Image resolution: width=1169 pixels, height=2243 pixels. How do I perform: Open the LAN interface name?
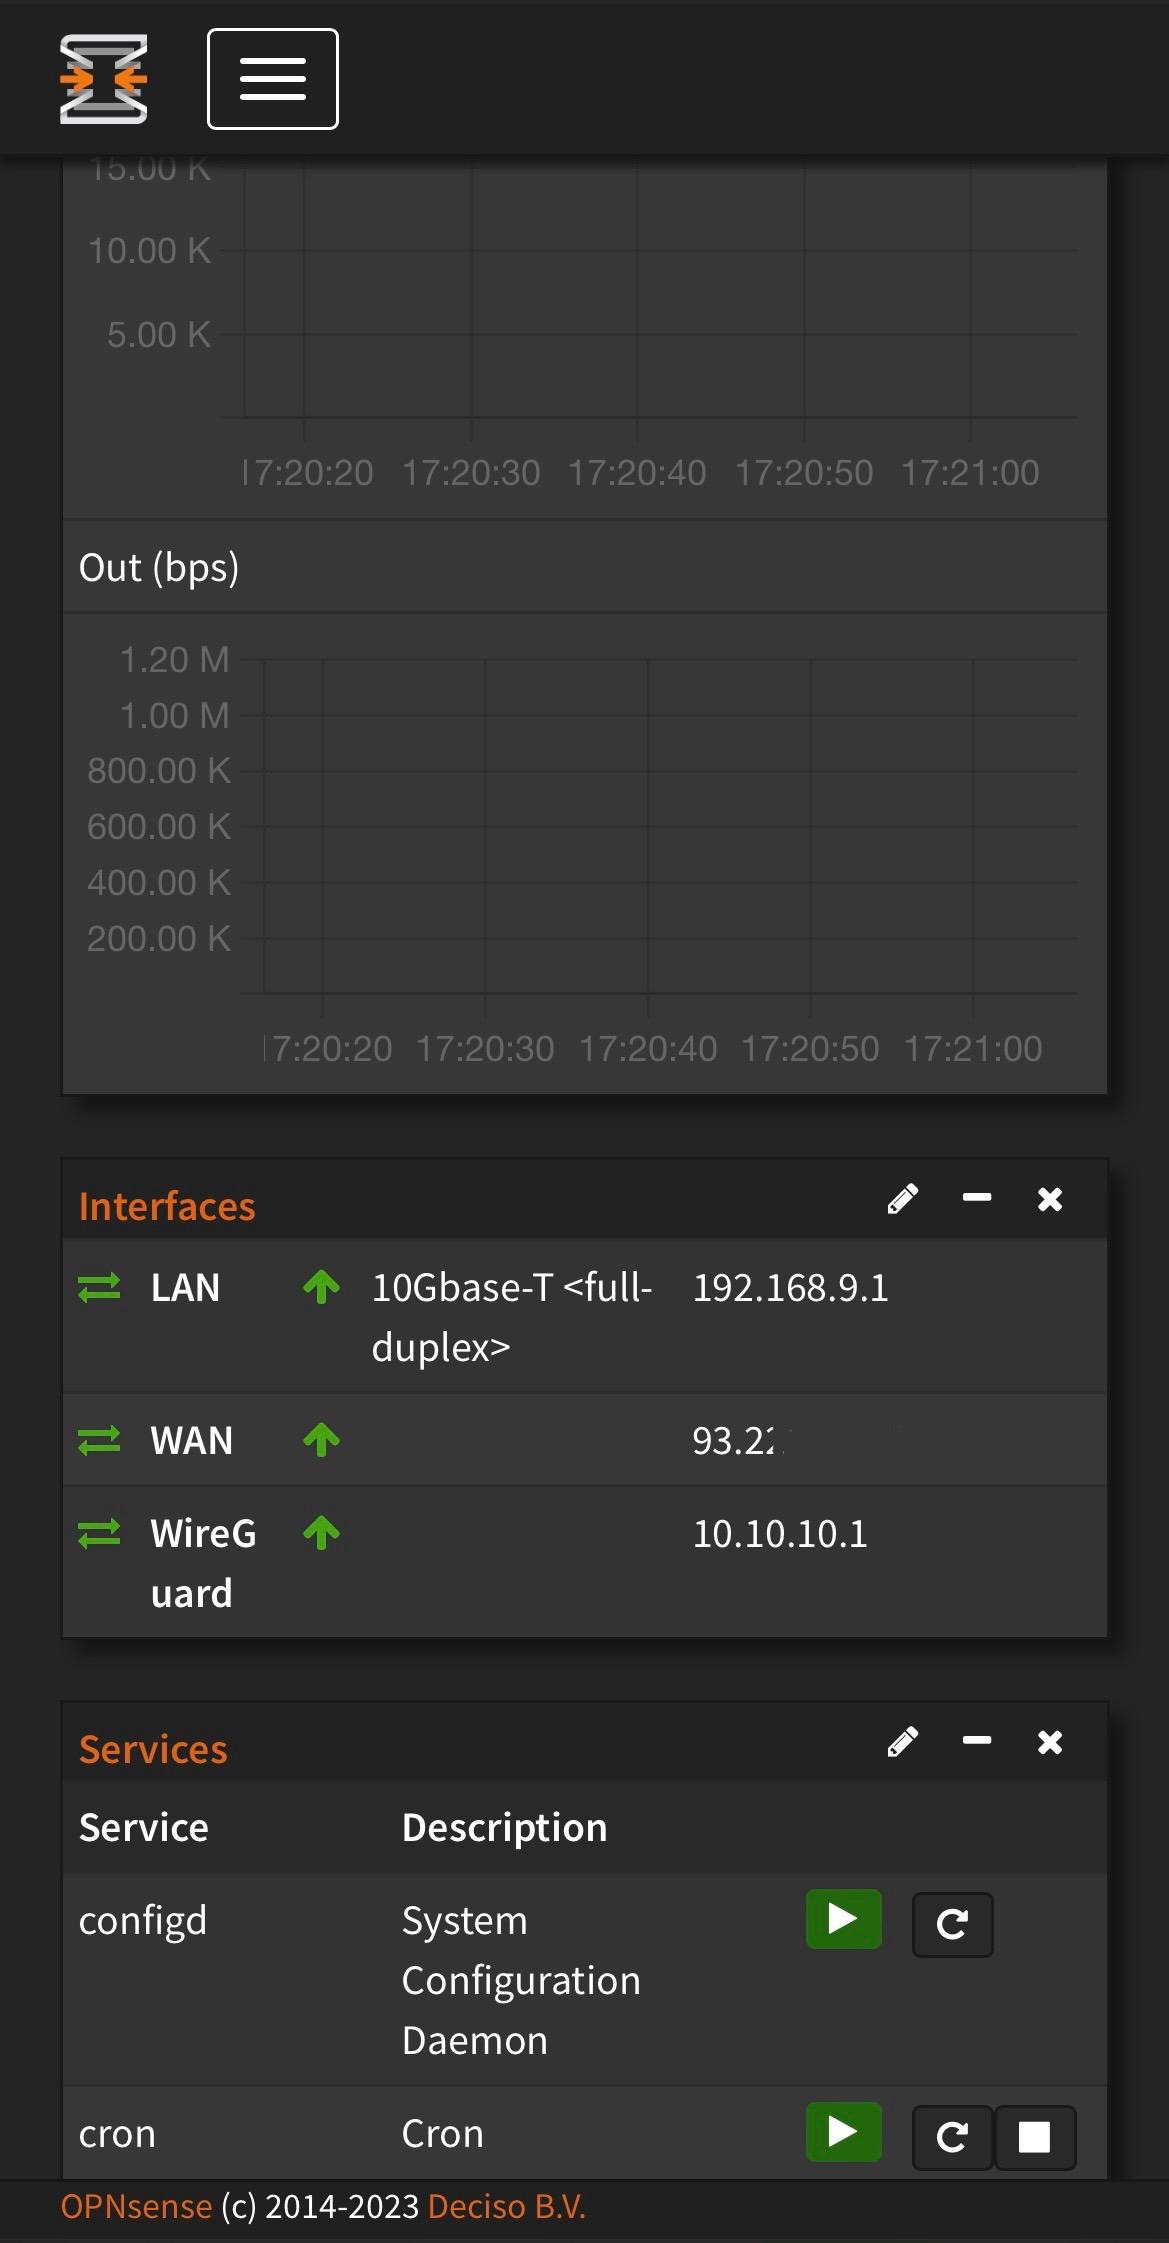[x=185, y=1287]
